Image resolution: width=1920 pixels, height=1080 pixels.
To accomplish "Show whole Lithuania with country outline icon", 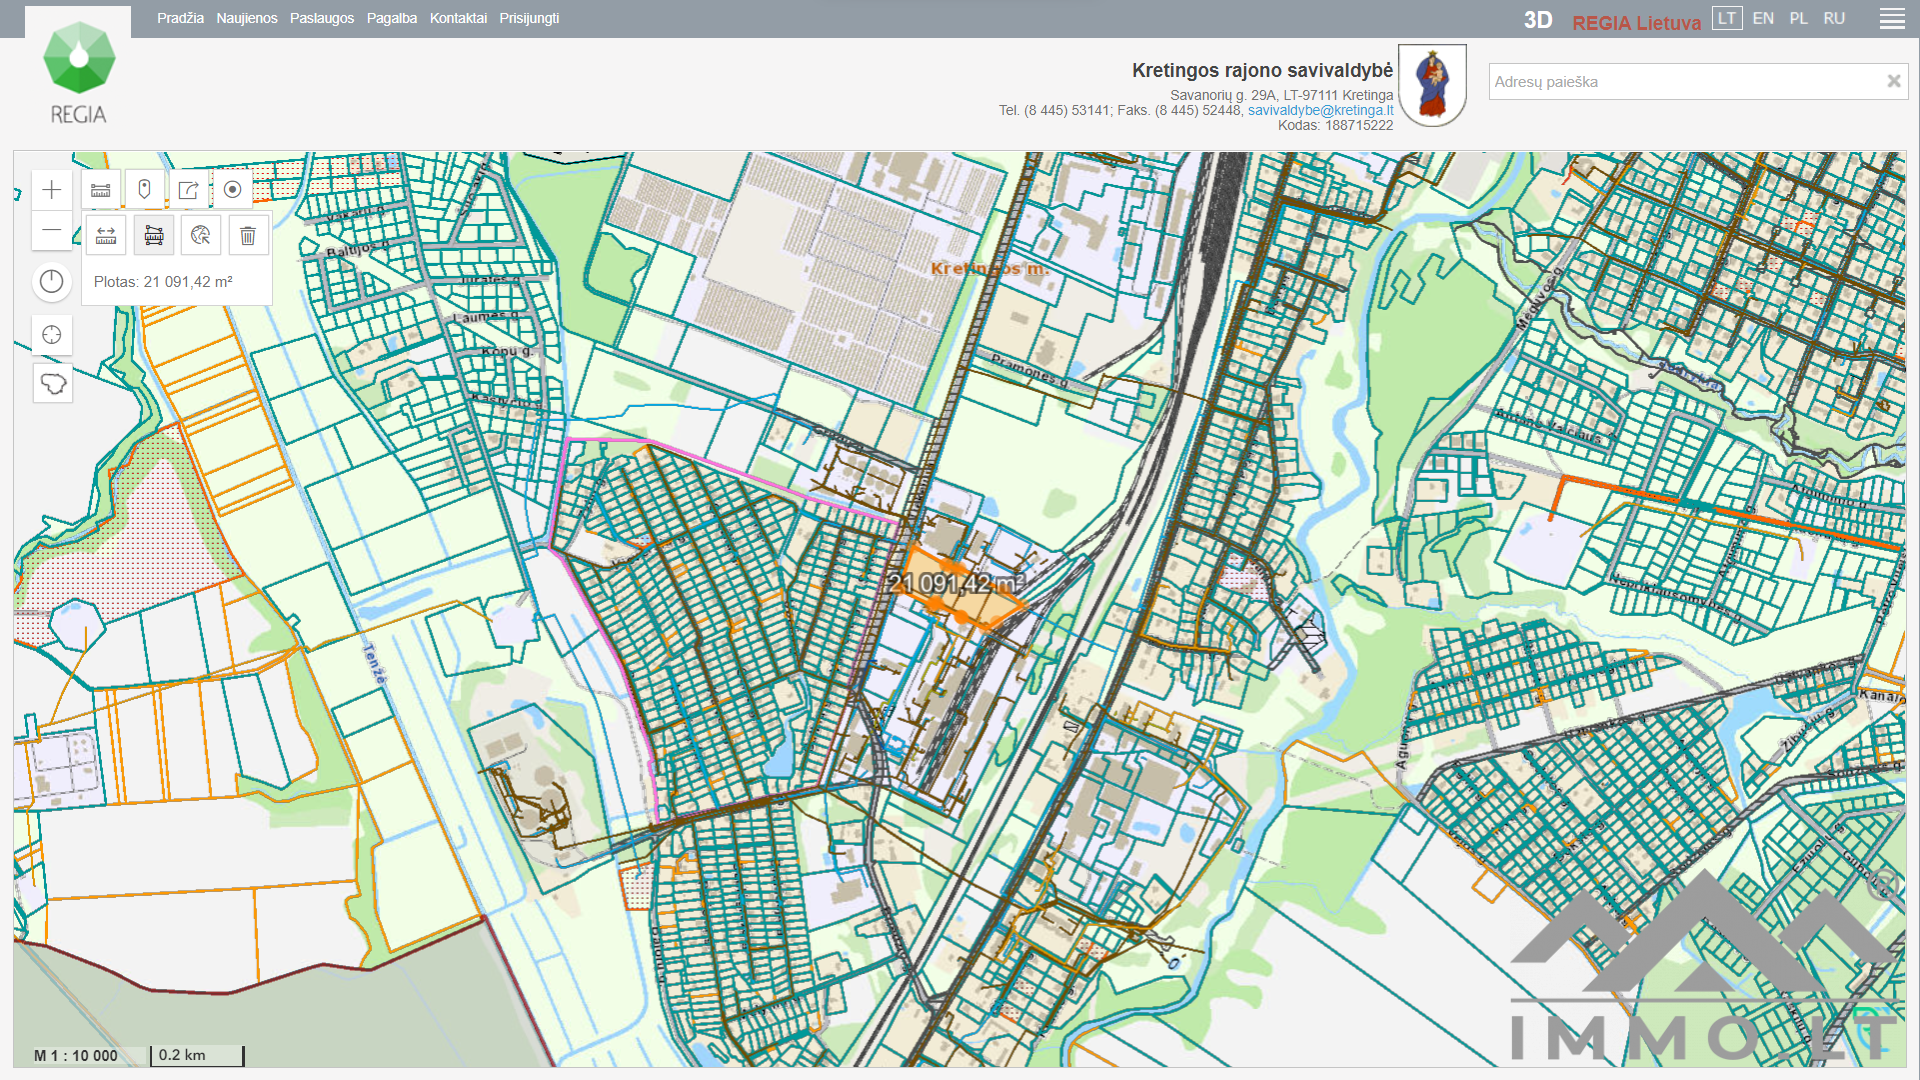I will (x=53, y=384).
